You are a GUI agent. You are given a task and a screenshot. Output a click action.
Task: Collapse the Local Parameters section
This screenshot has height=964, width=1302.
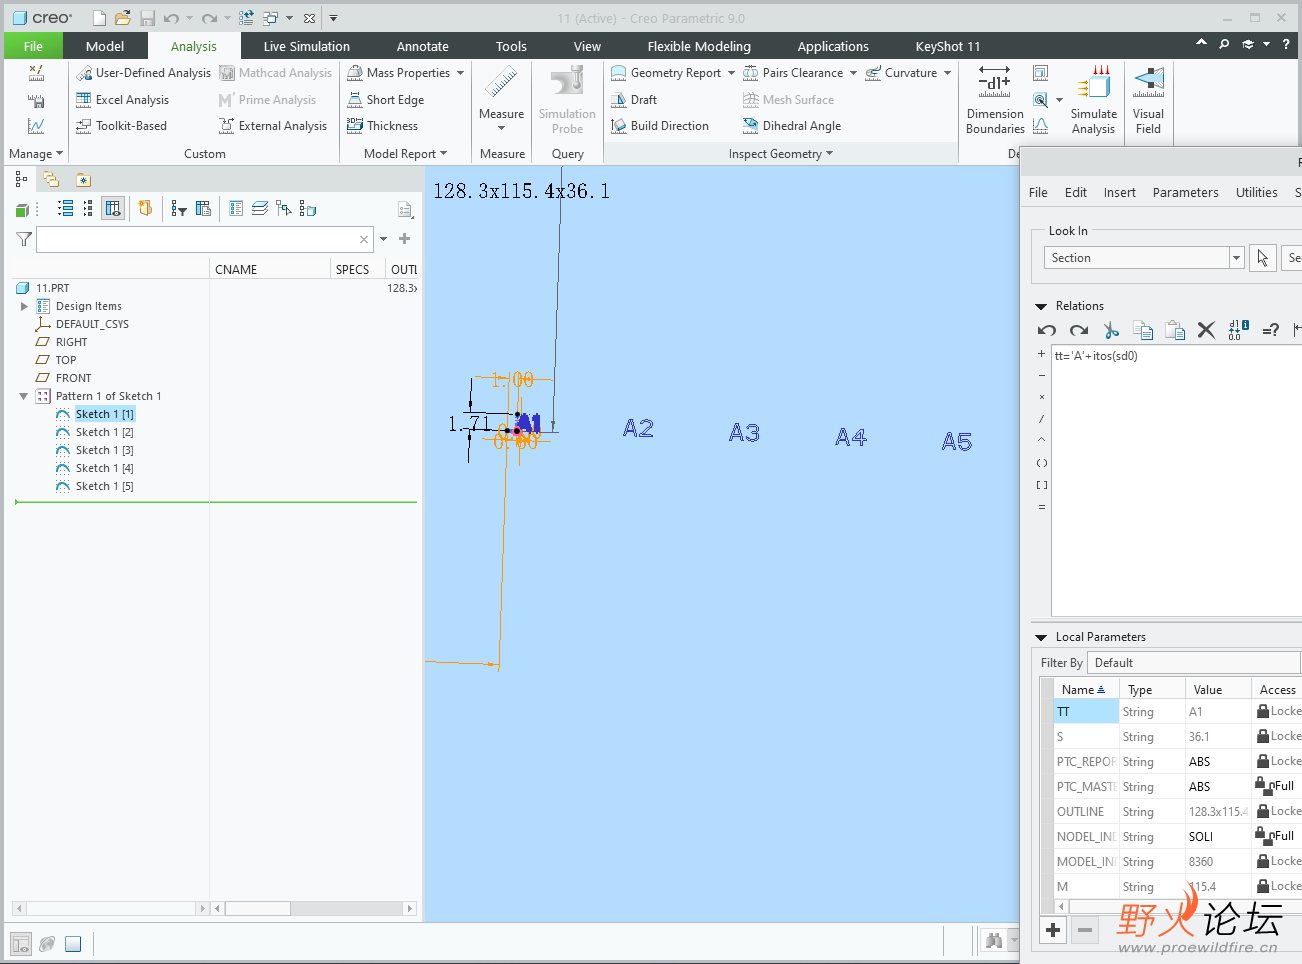(x=1040, y=637)
